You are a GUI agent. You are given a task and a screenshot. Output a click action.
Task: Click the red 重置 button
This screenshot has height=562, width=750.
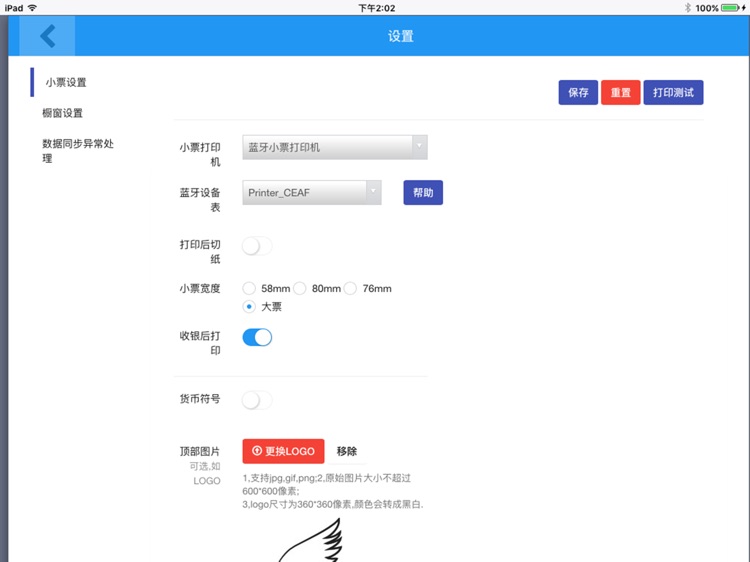(x=620, y=92)
